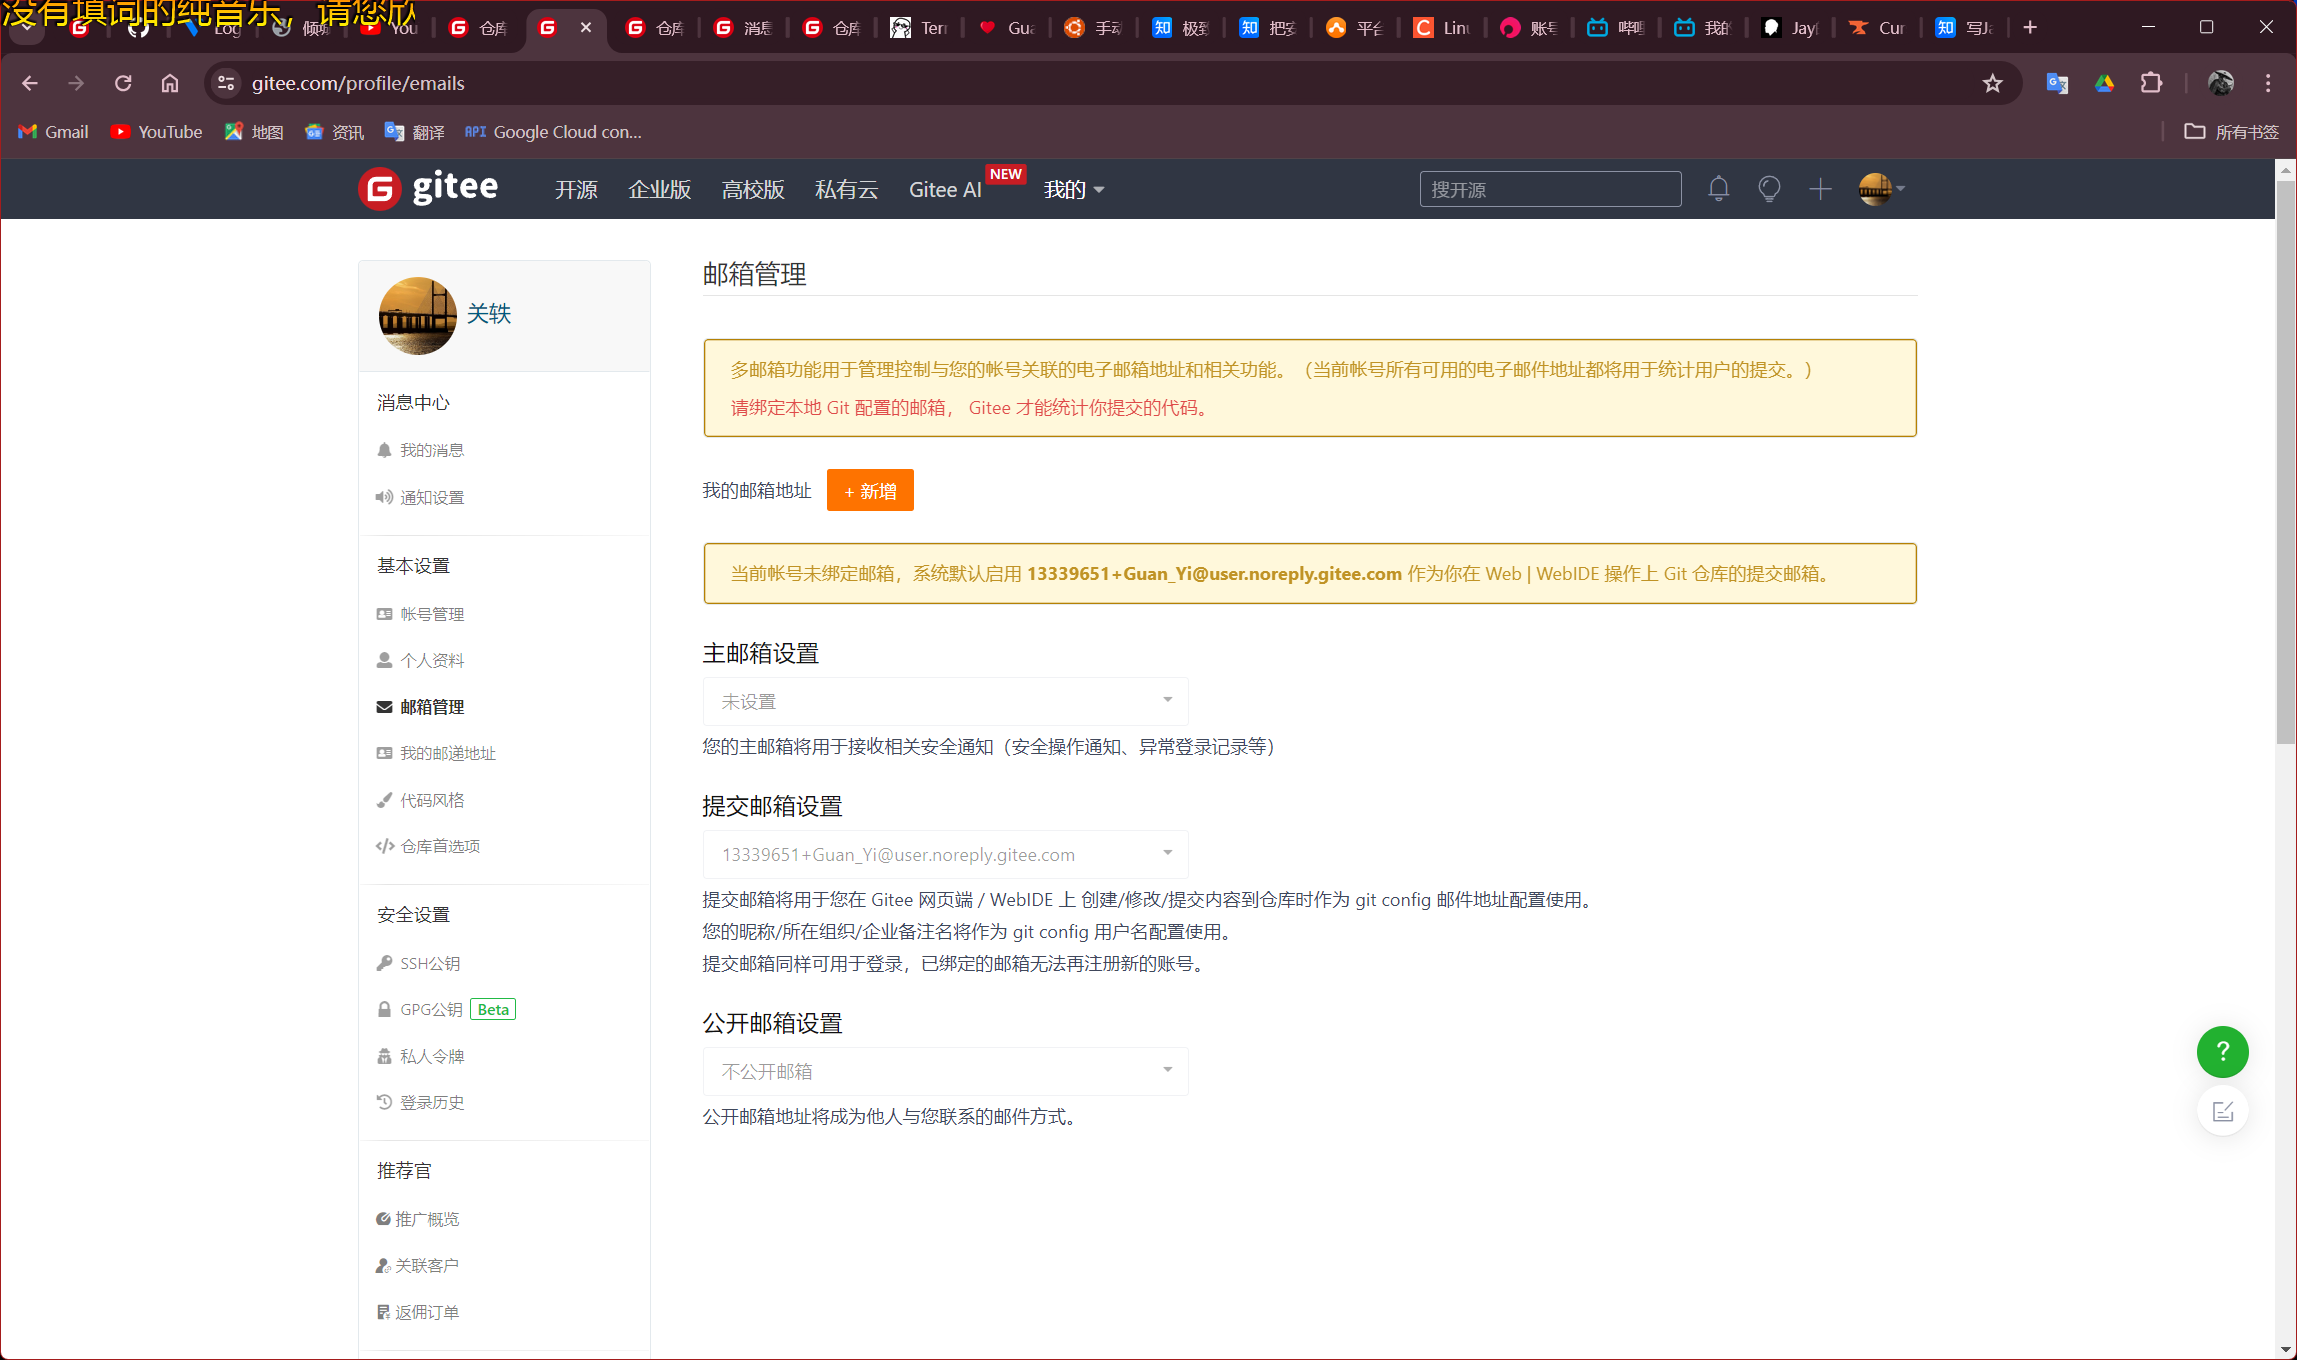Viewport: 2297px width, 1360px height.
Task: Click the plus icon in Gitee header
Action: [1820, 189]
